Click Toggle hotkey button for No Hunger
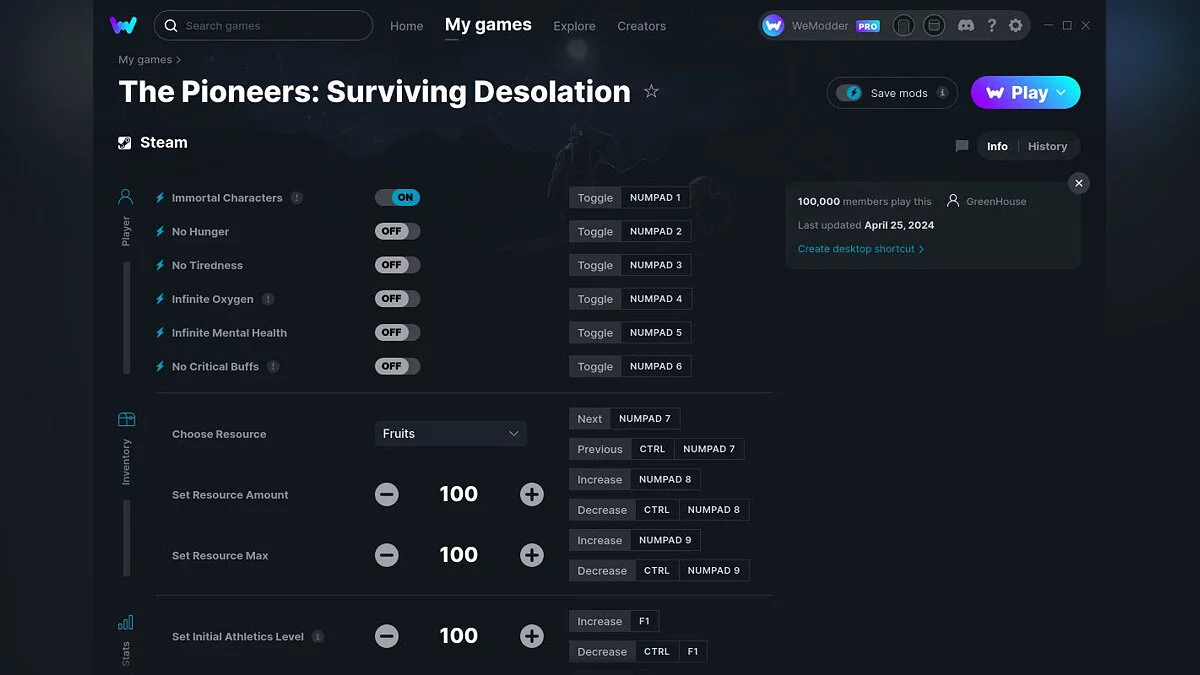This screenshot has width=1200, height=675. click(595, 232)
